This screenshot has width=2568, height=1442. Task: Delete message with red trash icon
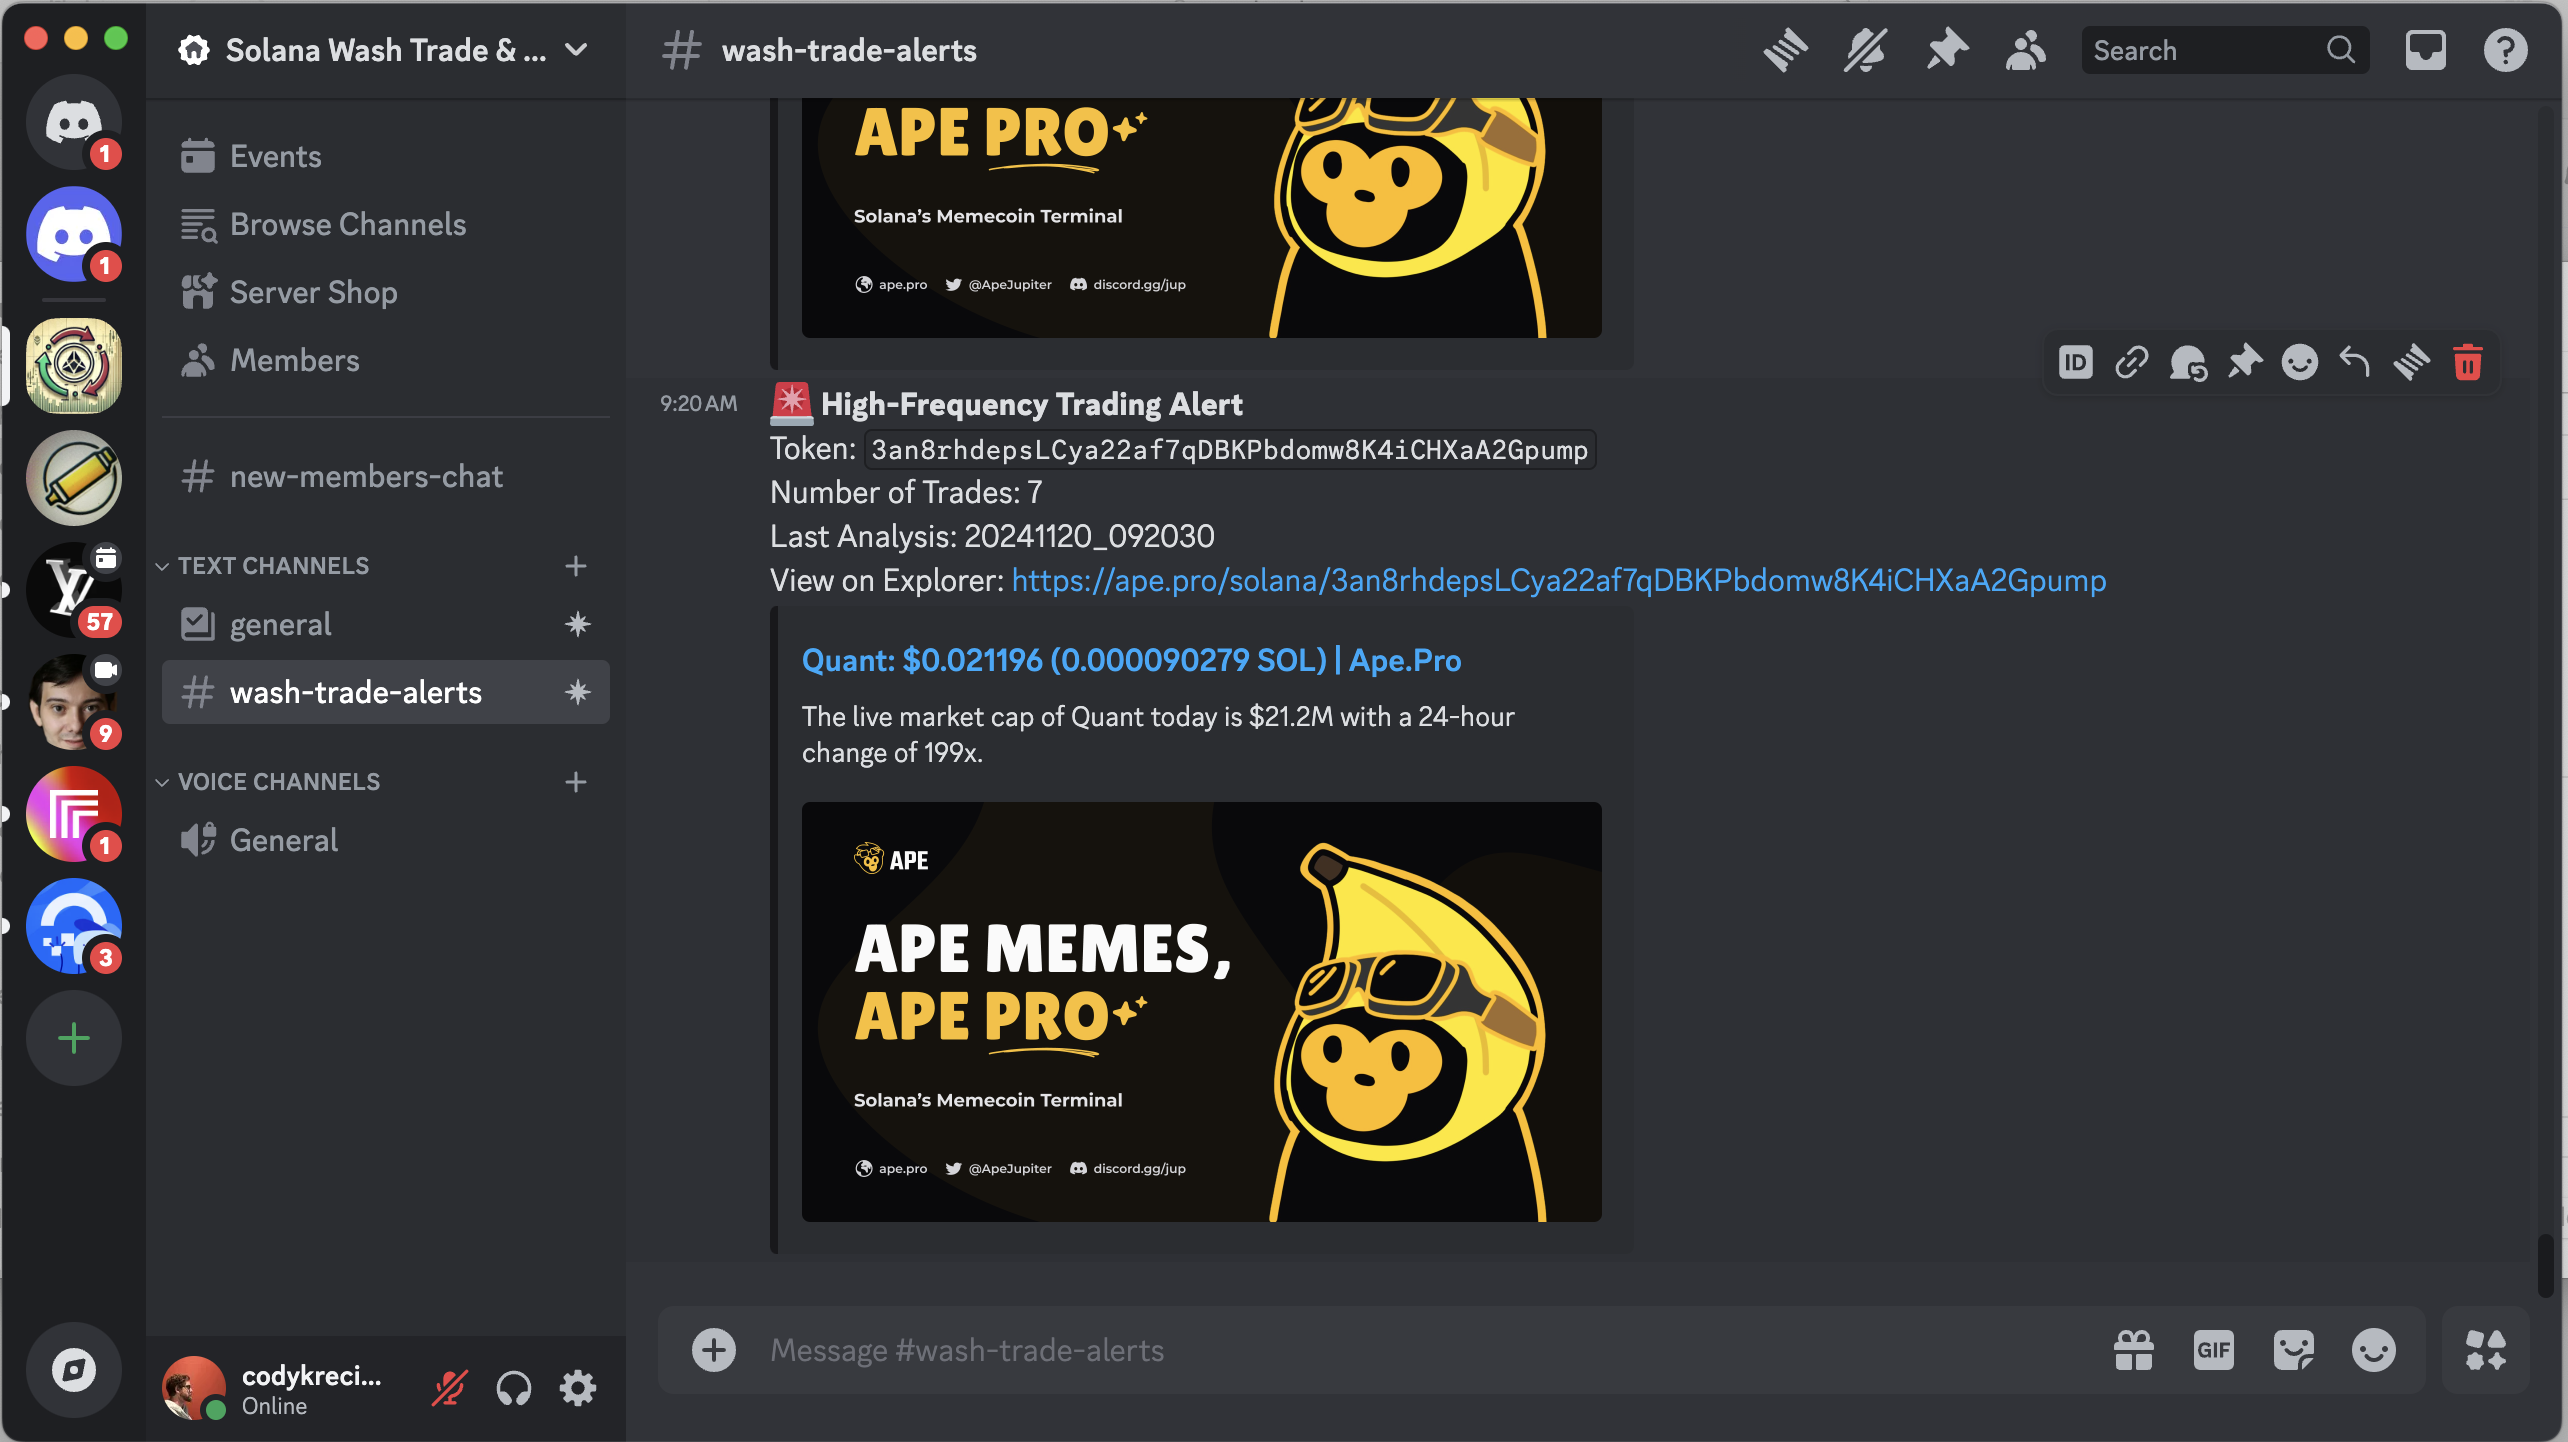(2468, 362)
